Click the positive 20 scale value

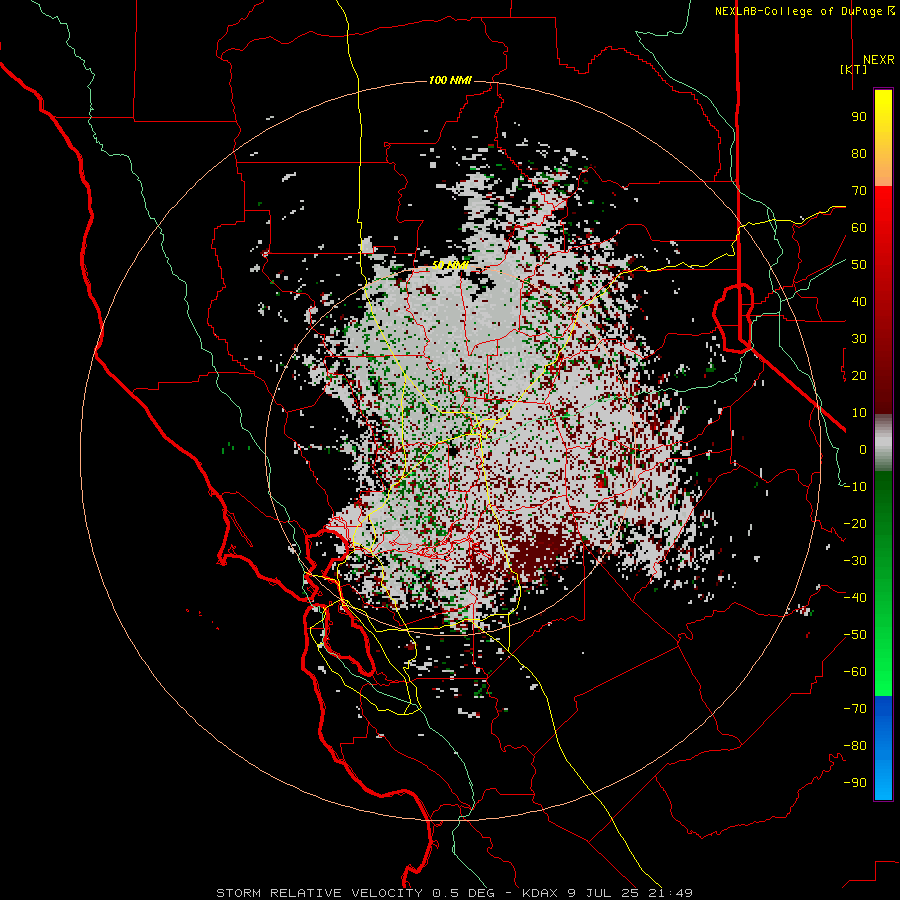coord(859,375)
